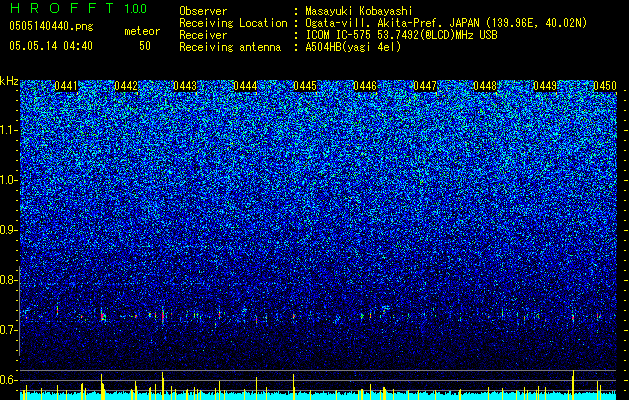Click the 0441 time marker
The image size is (629, 400).
[66, 86]
